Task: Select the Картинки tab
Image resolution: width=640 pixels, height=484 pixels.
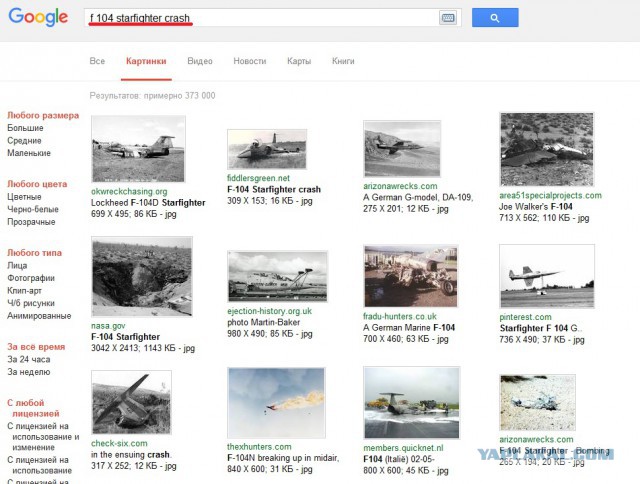Action: click(146, 61)
